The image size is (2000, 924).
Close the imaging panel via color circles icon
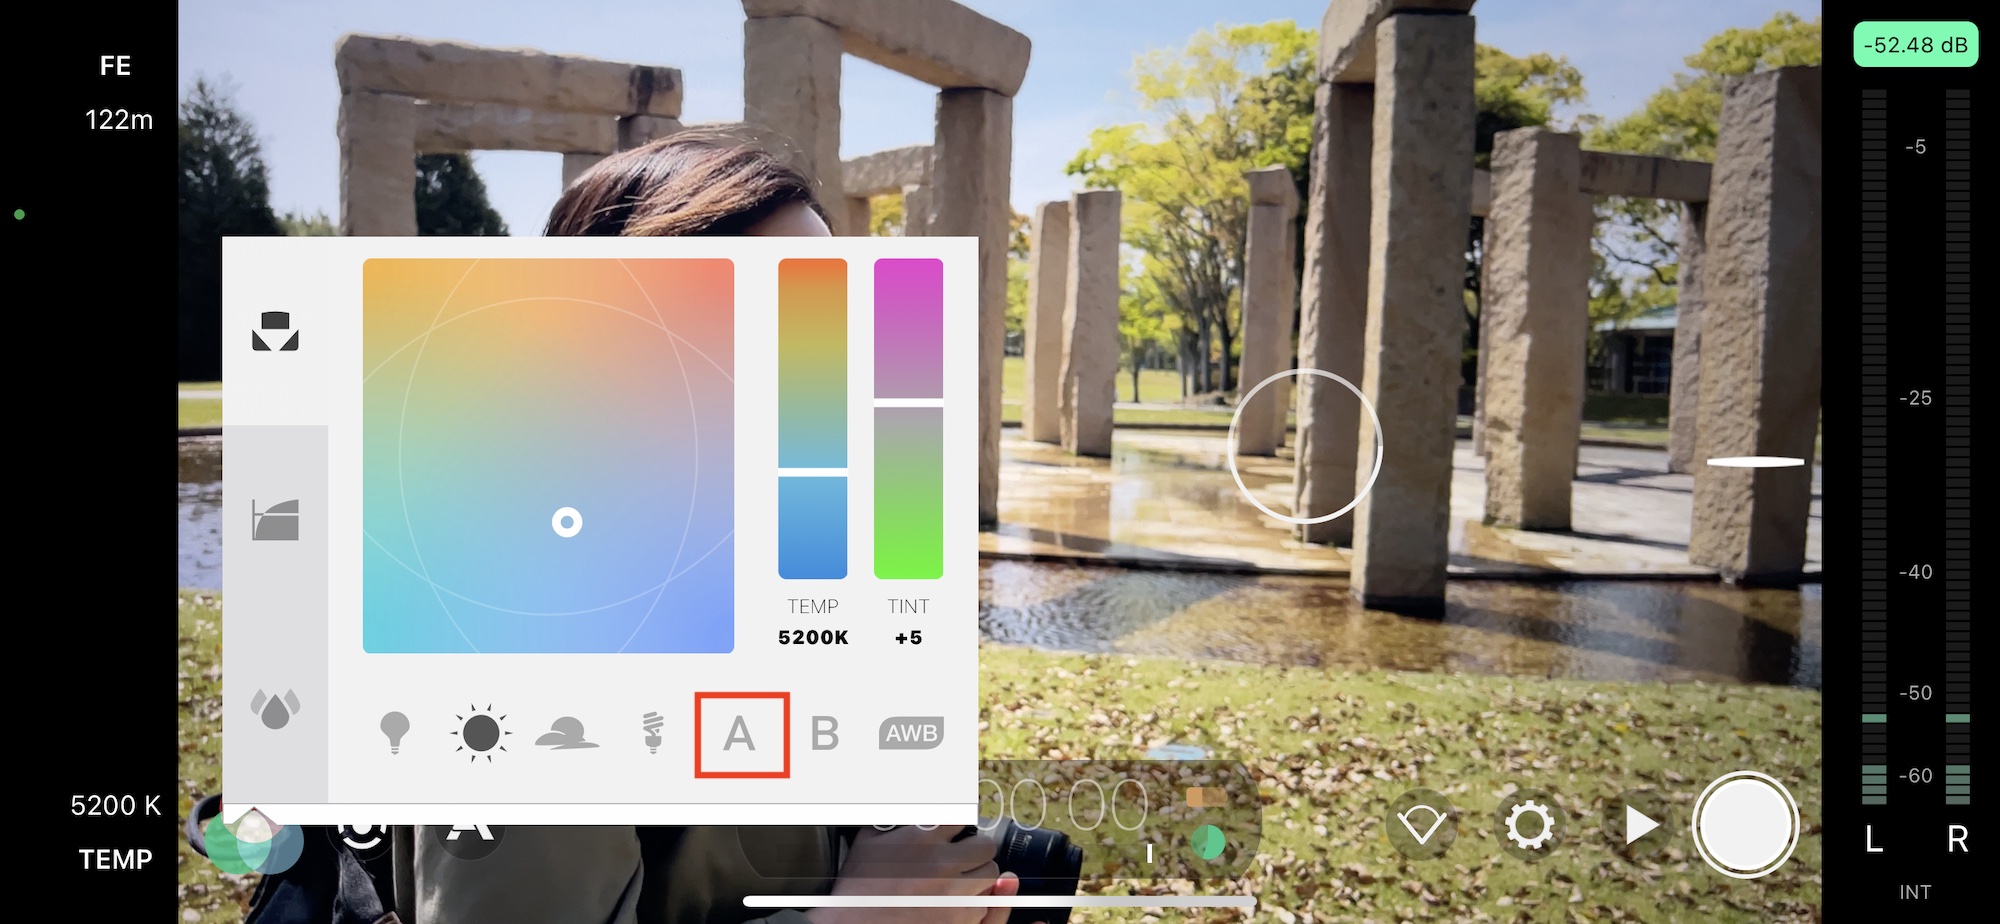point(253,838)
